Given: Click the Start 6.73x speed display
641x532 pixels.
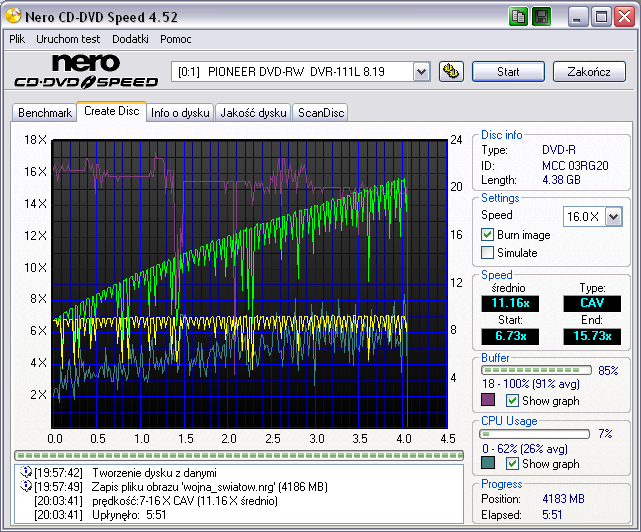Looking at the screenshot, I should tap(510, 337).
